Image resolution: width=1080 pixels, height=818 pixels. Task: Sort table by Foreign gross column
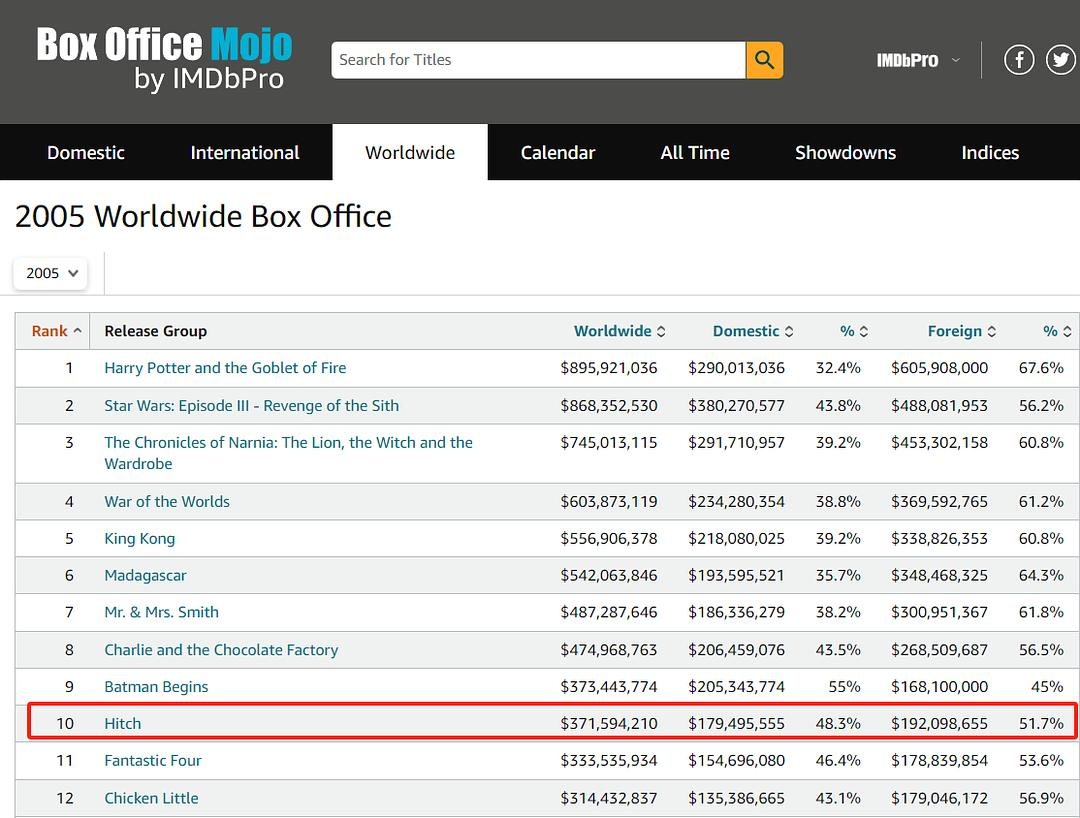961,331
